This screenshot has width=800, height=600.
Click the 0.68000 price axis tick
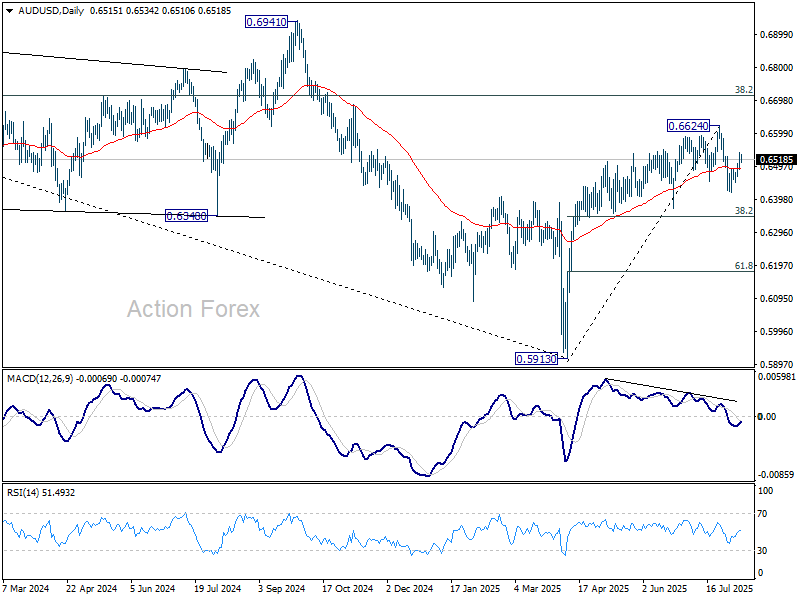[777, 68]
